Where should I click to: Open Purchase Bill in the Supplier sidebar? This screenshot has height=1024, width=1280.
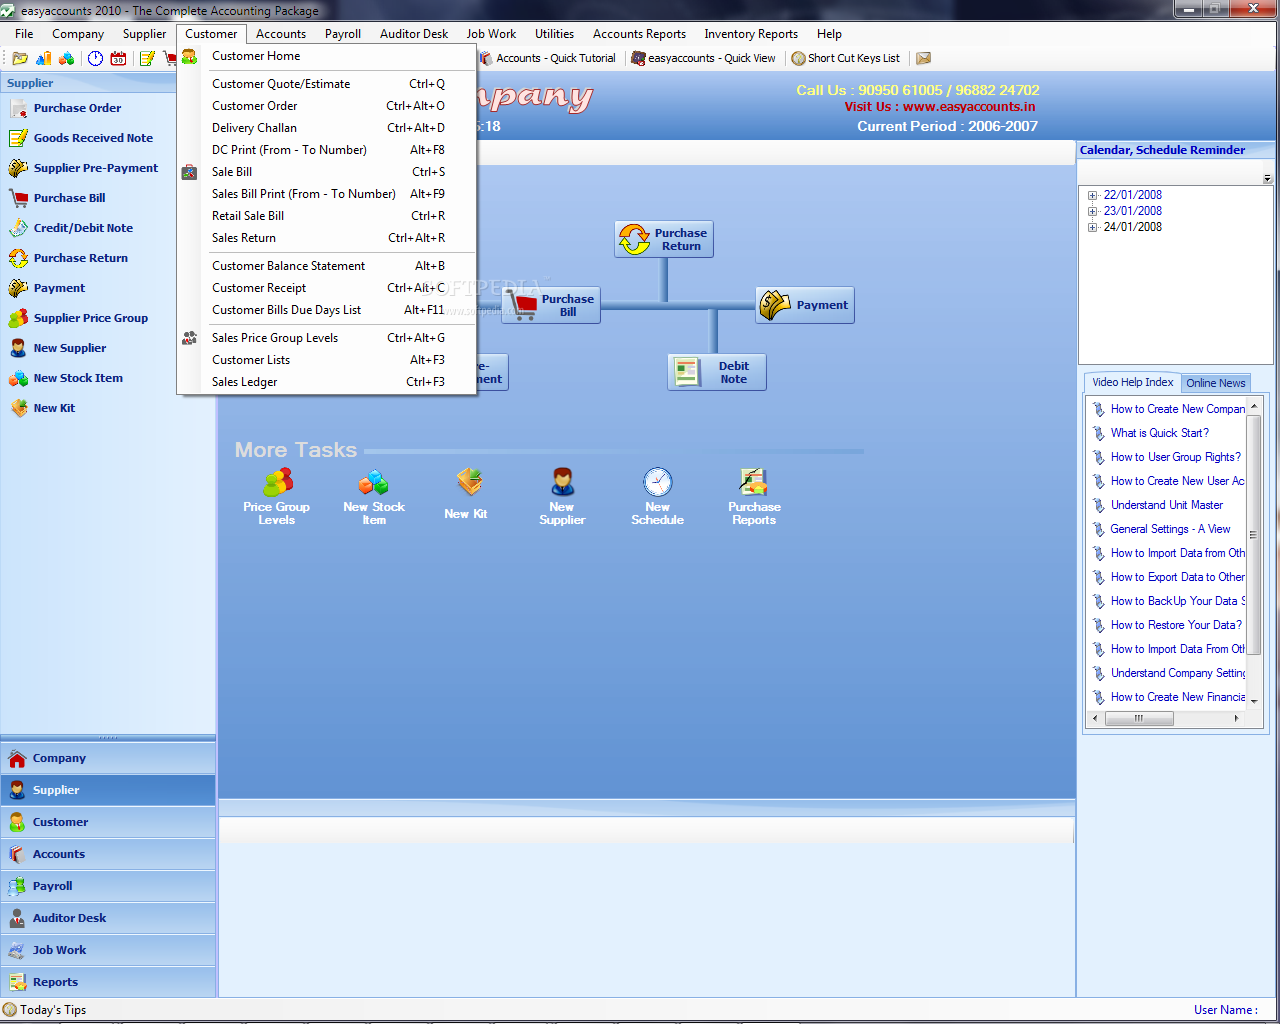(x=69, y=198)
